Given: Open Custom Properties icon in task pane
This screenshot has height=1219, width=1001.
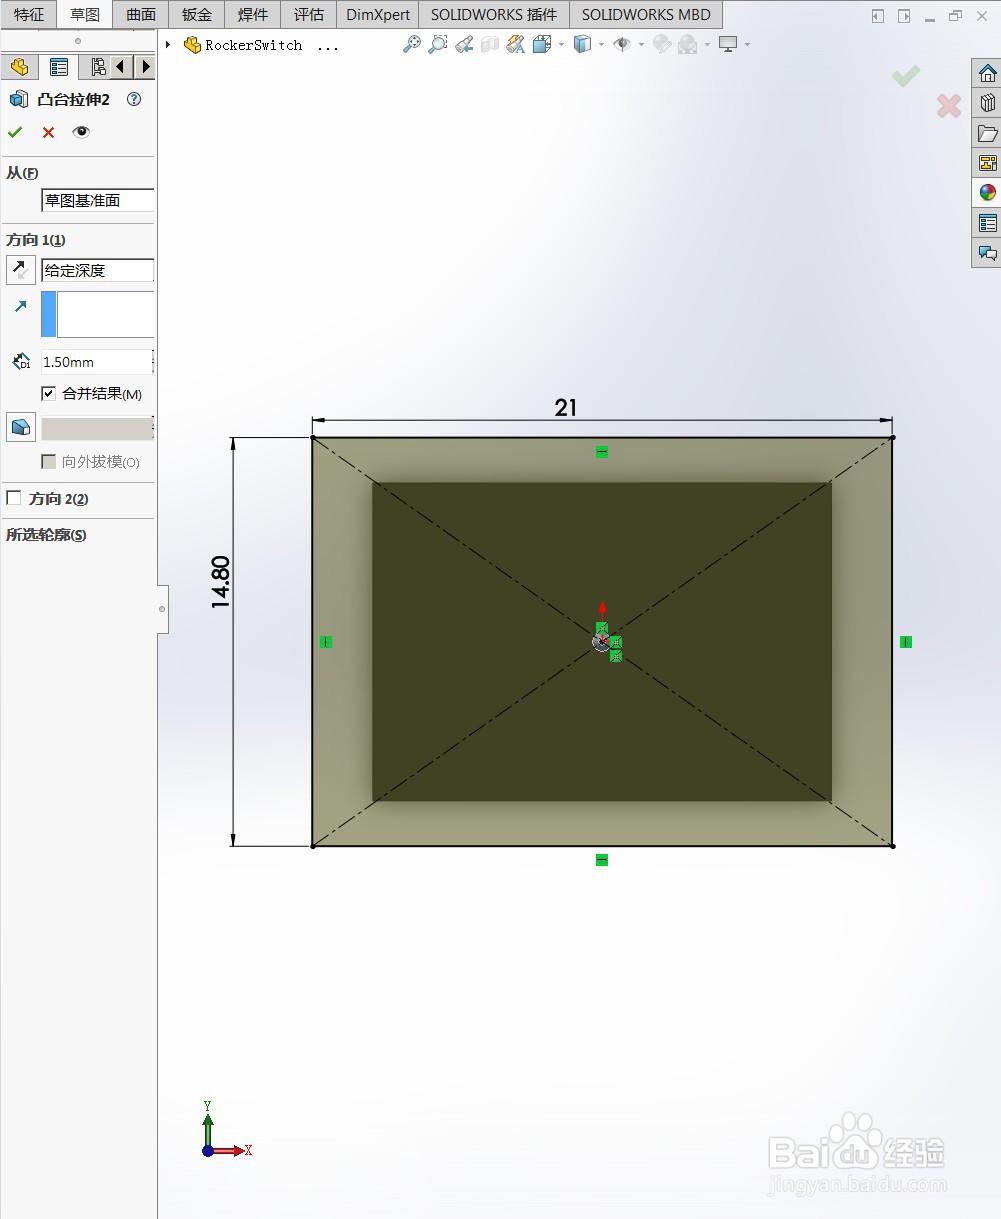Looking at the screenshot, I should 987,223.
